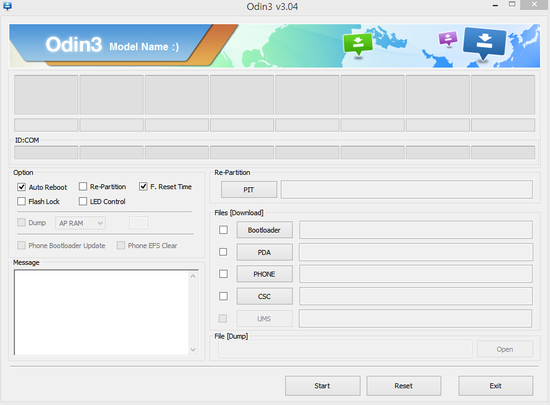Uncheck the Auto Reboot option
The height and width of the screenshot is (405, 550).
point(21,187)
